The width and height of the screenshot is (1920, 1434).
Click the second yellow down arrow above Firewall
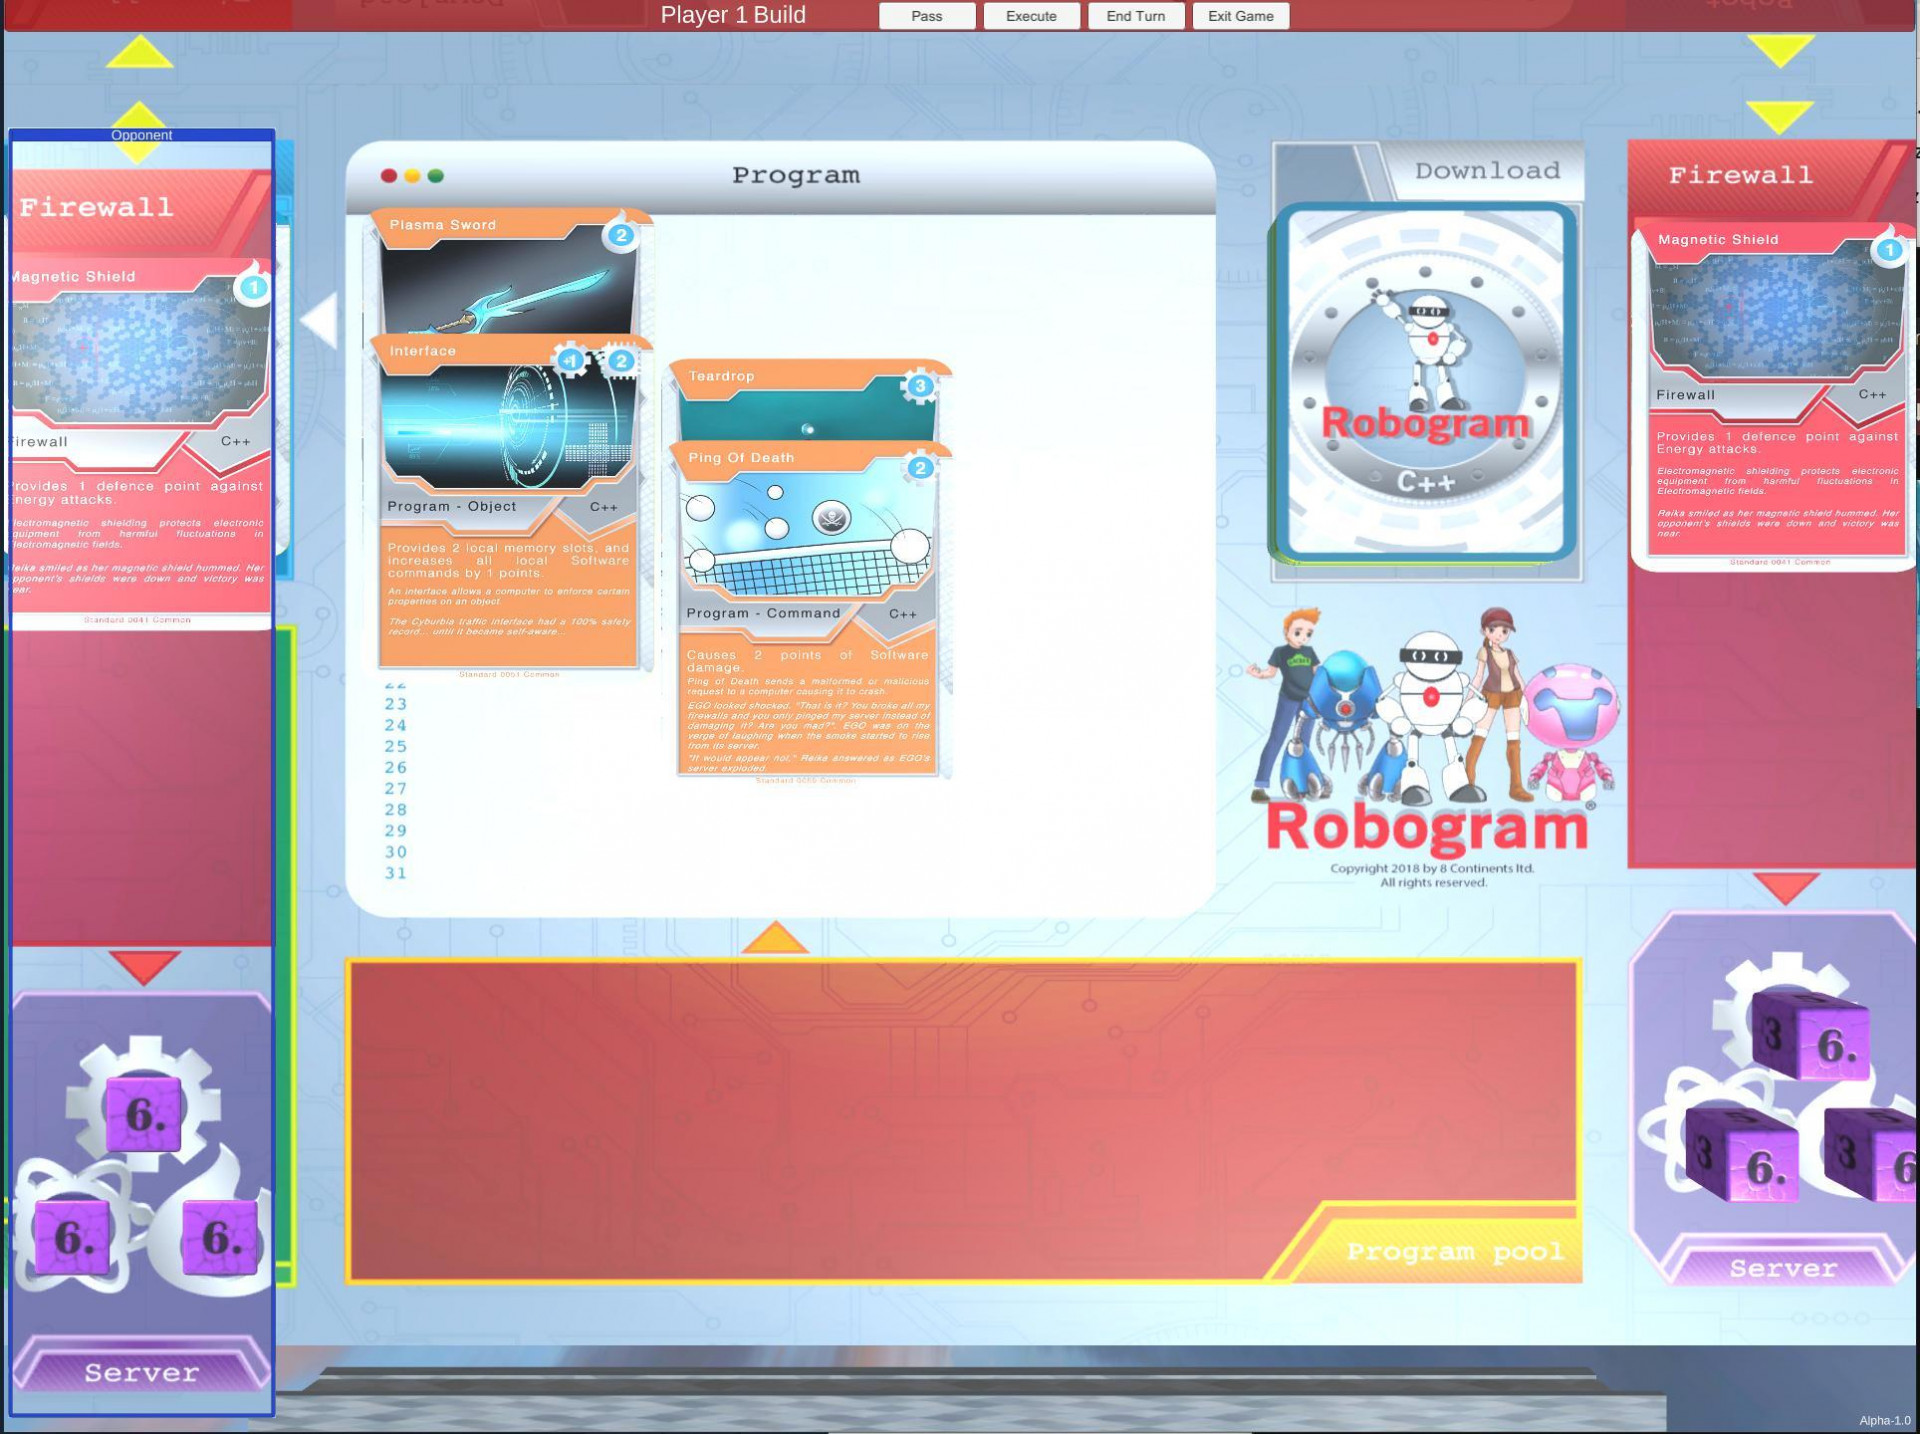(1781, 117)
